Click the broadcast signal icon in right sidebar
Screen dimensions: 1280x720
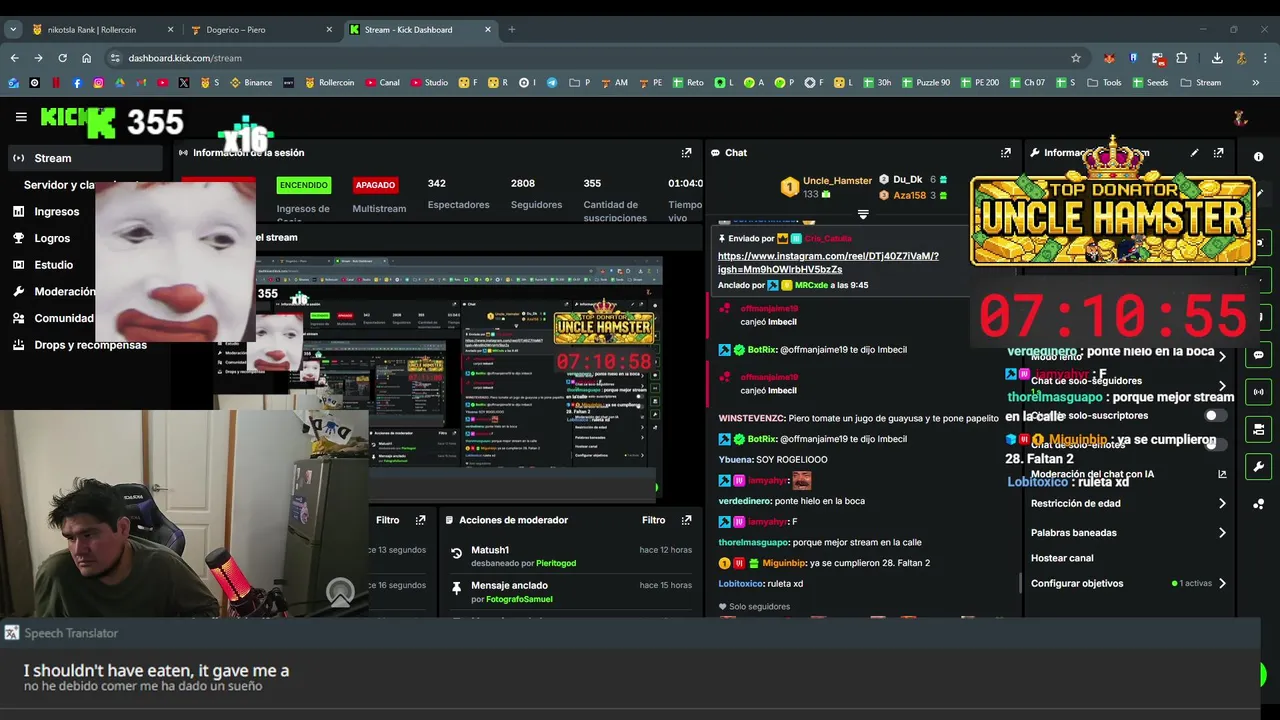click(1258, 392)
